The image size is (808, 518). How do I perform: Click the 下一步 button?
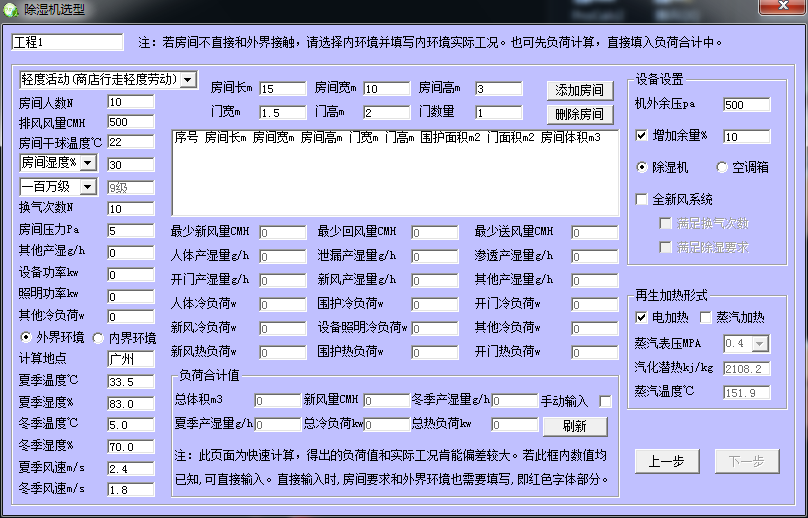click(747, 461)
